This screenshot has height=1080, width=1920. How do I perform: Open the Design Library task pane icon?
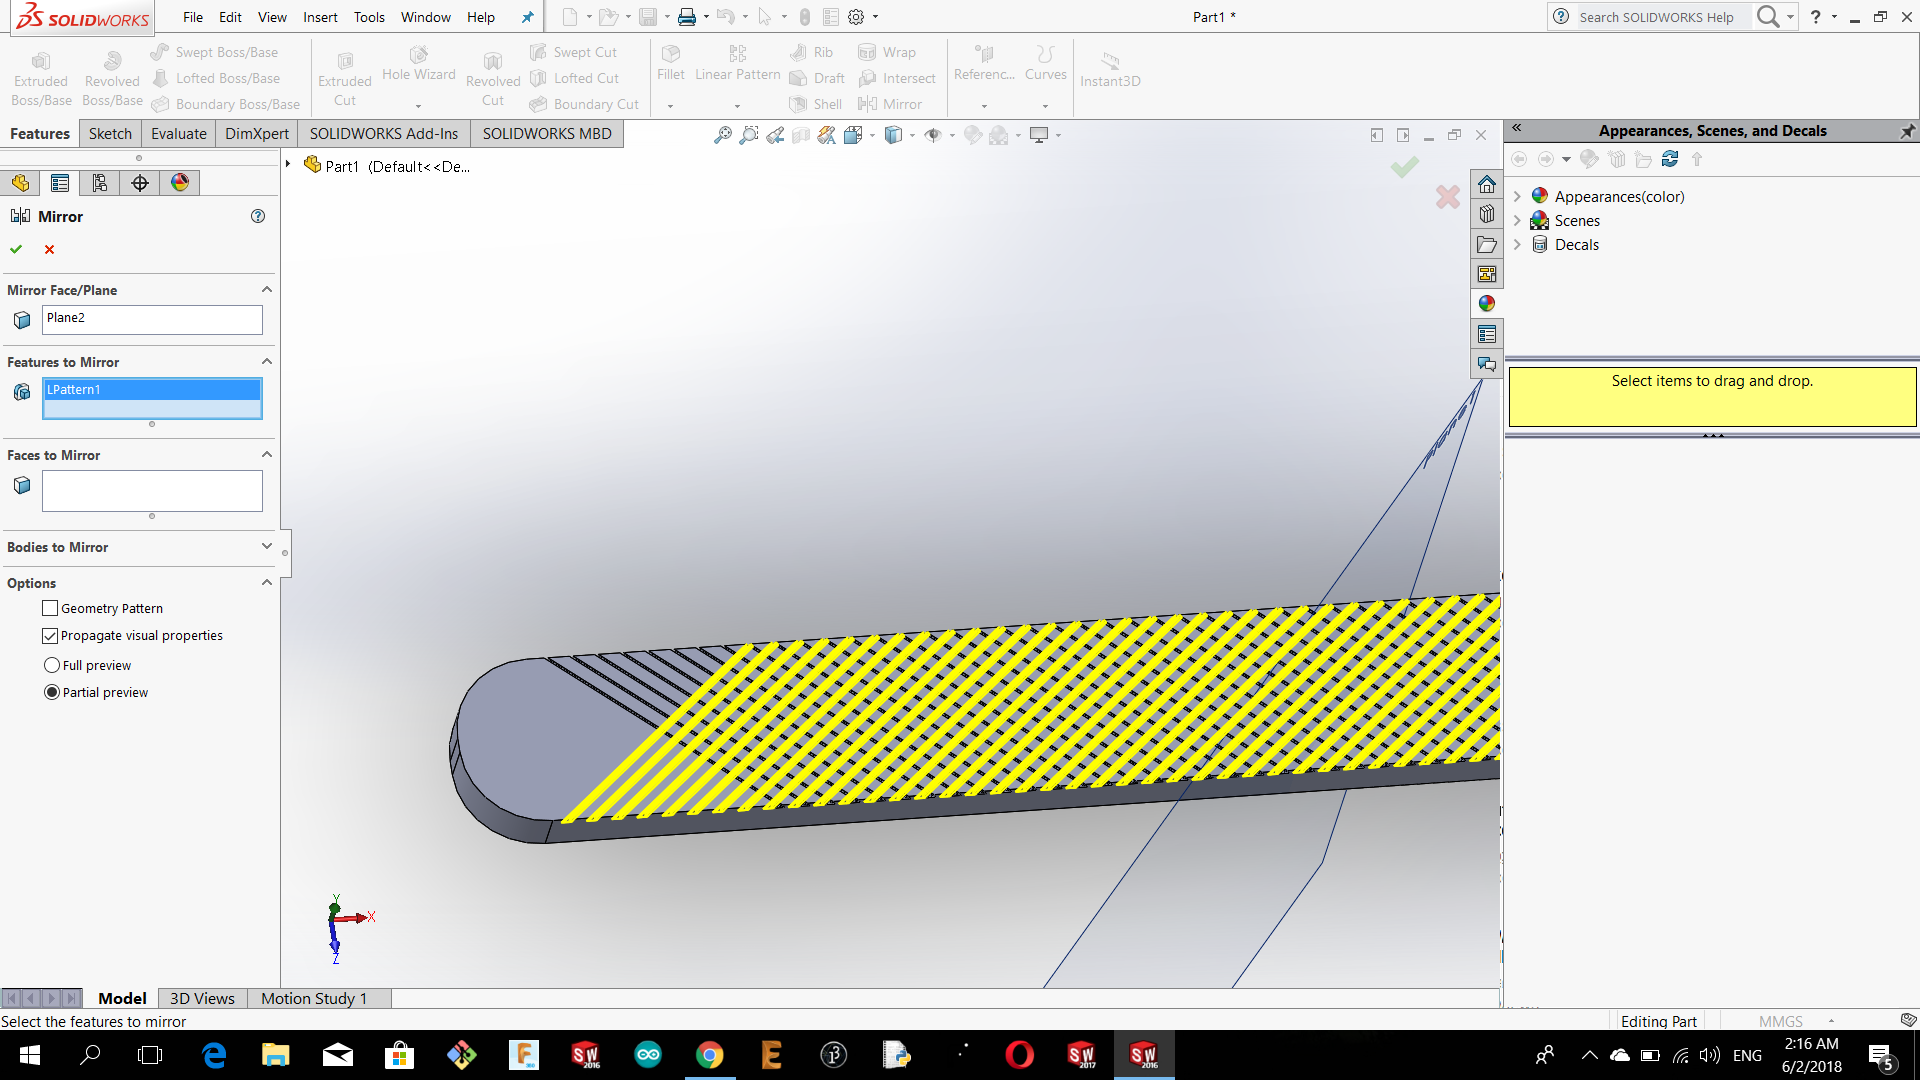coord(1487,214)
